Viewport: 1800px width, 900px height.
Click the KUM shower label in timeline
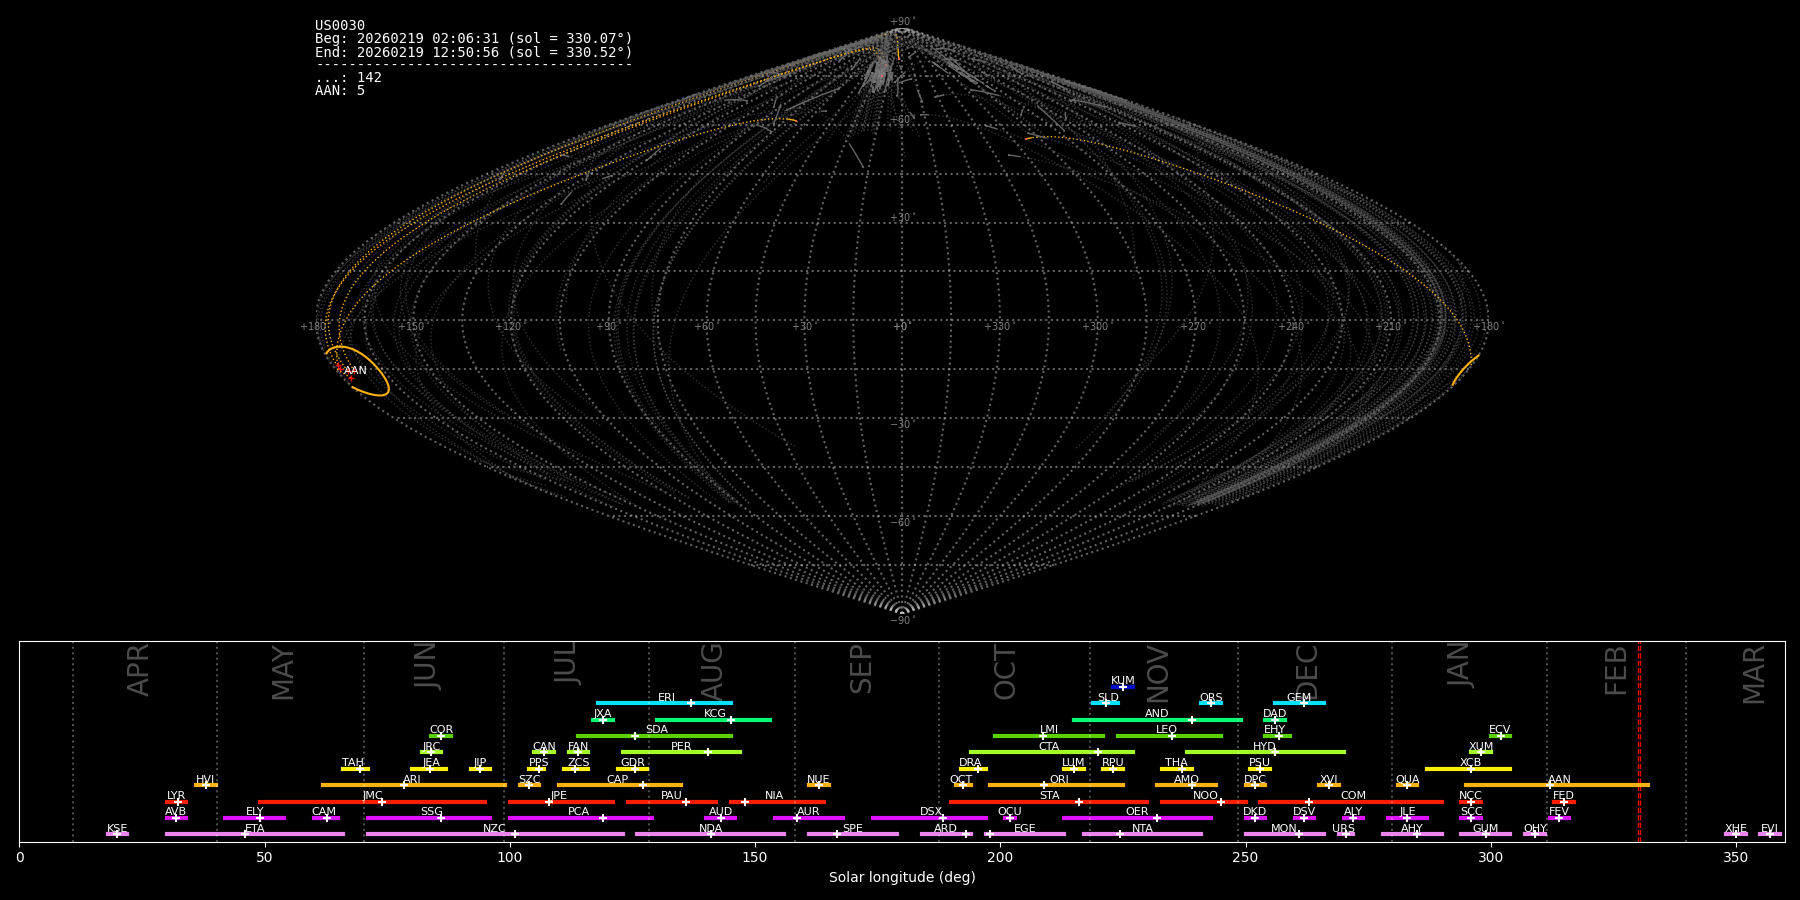point(1123,681)
